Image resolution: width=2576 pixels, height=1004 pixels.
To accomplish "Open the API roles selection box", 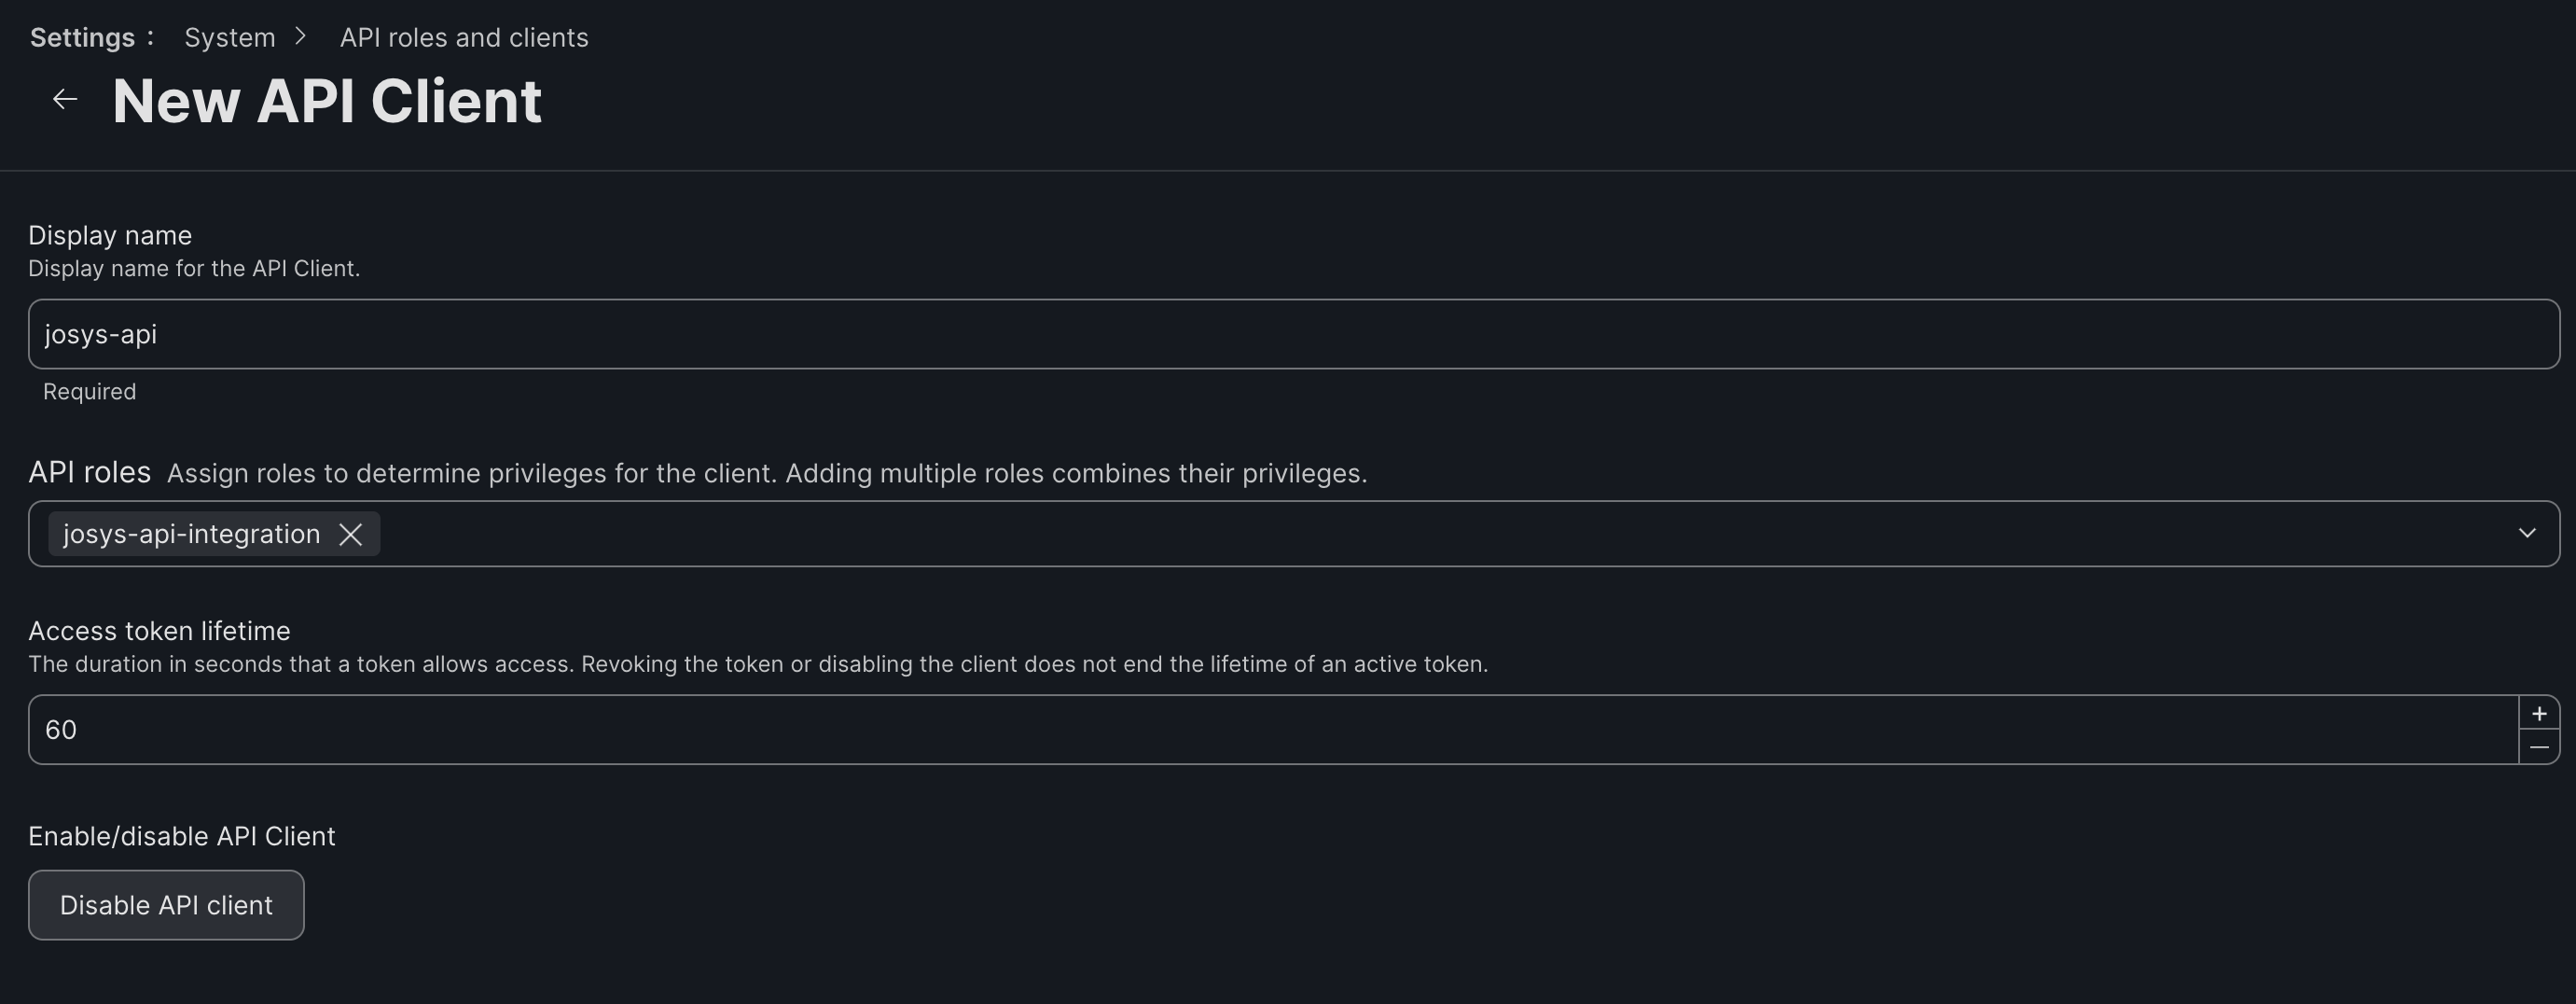I will click(1400, 534).
